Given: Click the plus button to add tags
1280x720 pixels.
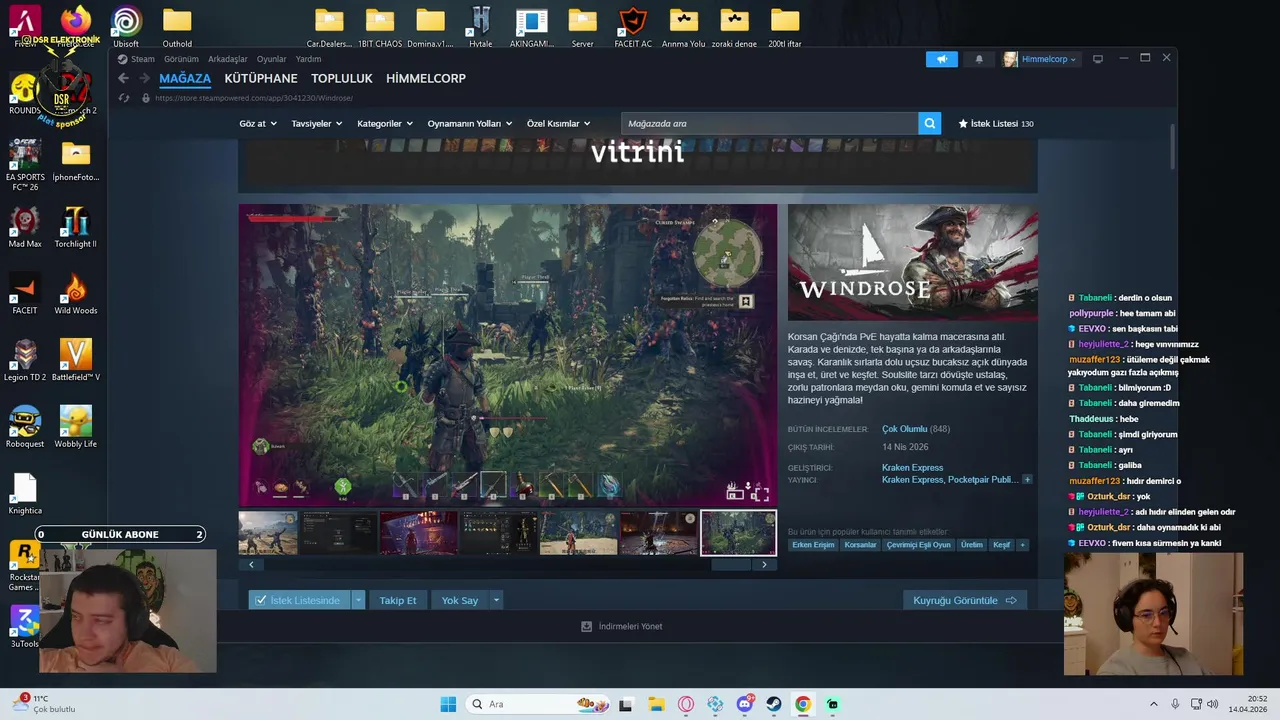Looking at the screenshot, I should [1021, 545].
